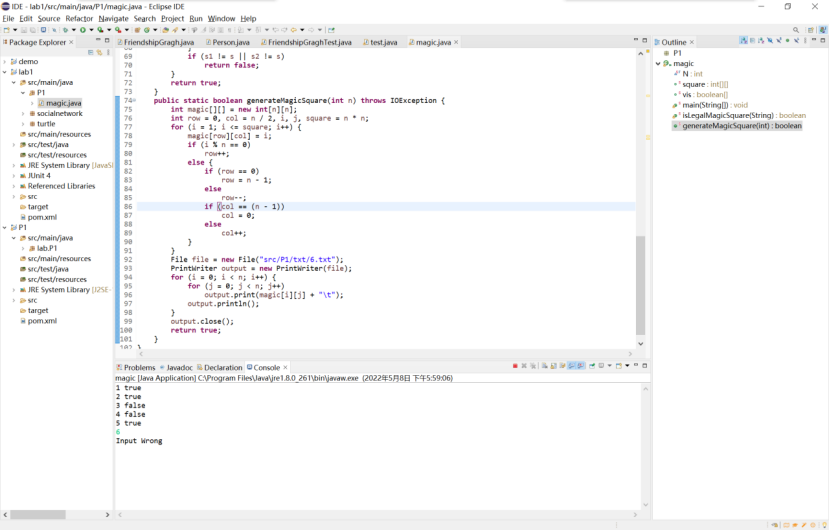Click the Back navigation arrow in toolbar
Image resolution: width=830 pixels, height=530 pixels.
coord(293,30)
